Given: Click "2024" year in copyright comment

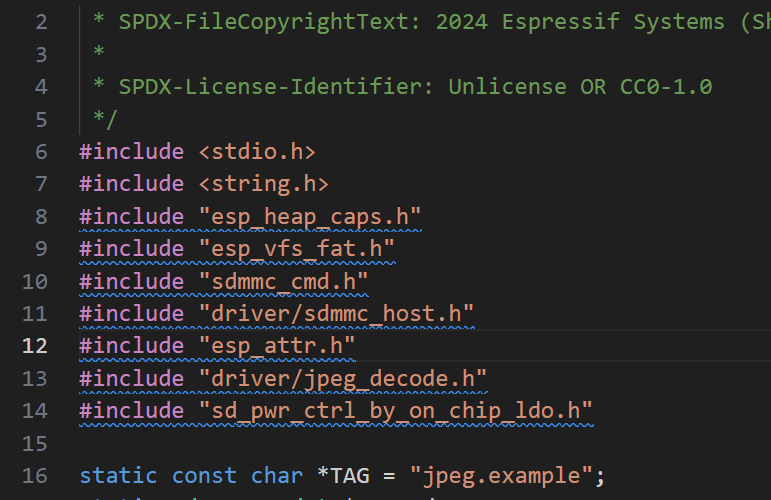Looking at the screenshot, I should (x=462, y=22).
